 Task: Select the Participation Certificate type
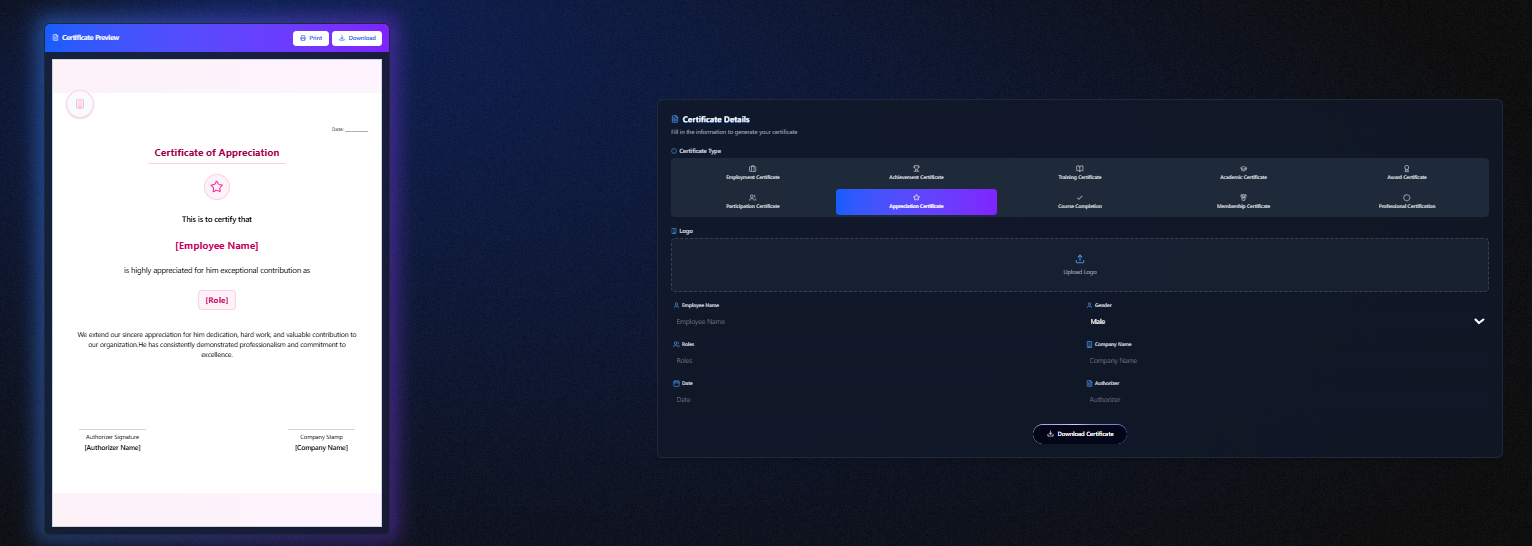click(x=752, y=202)
